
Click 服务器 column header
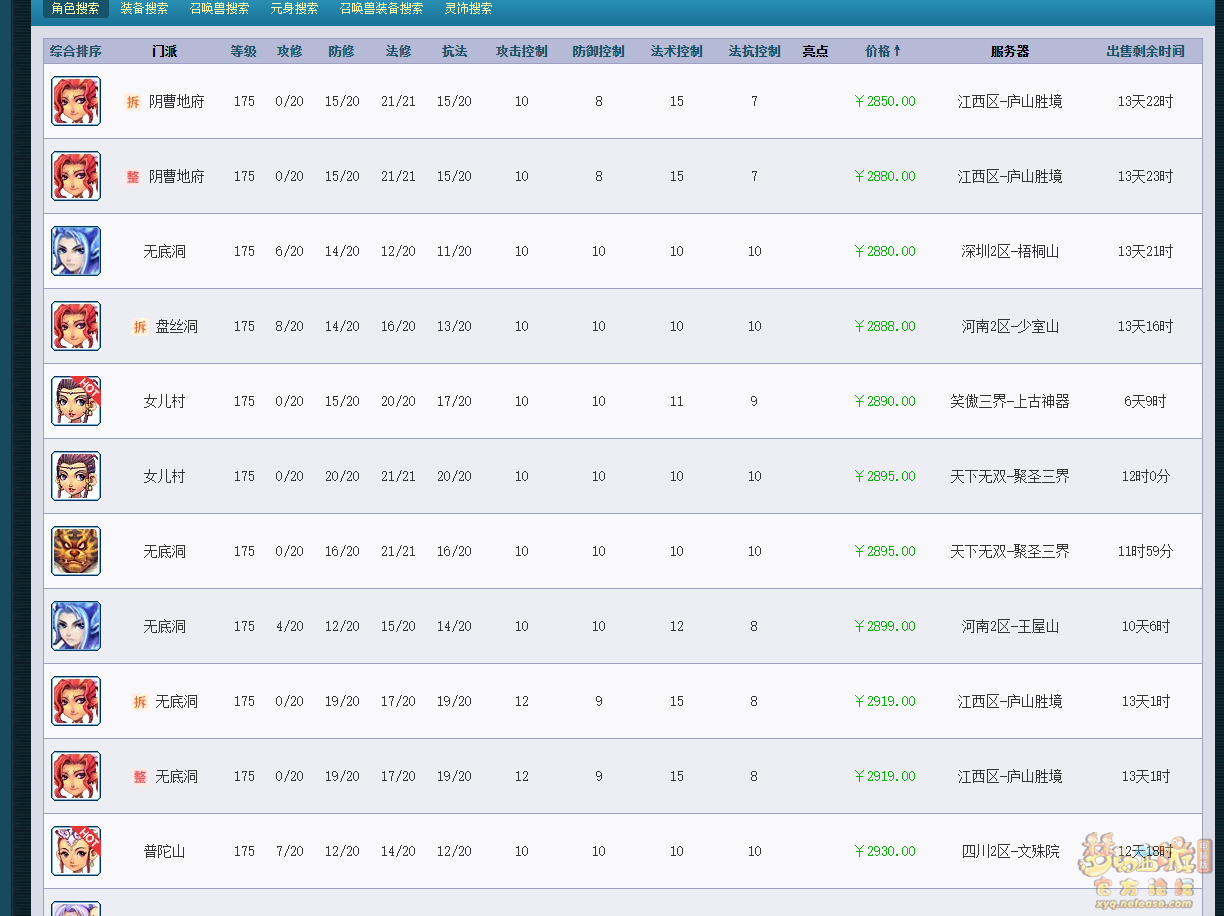point(1010,51)
